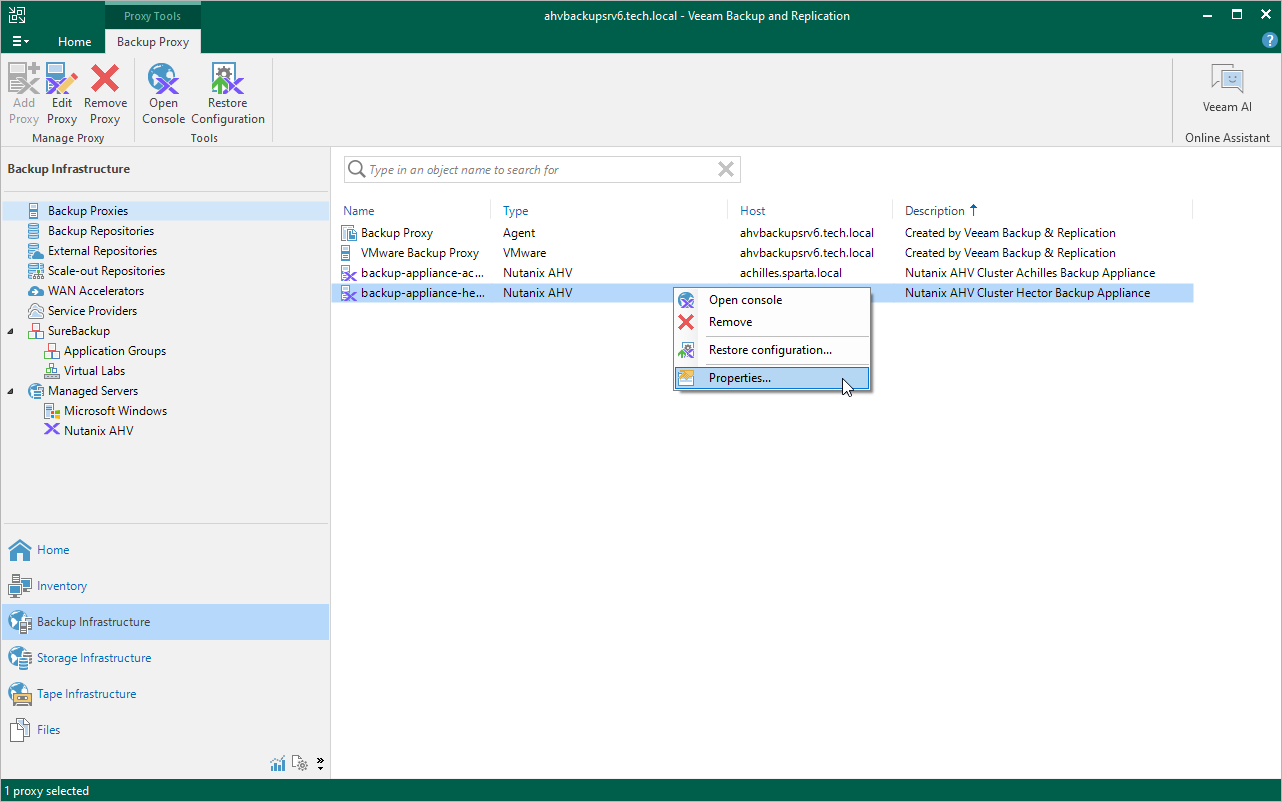The width and height of the screenshot is (1282, 802).
Task: Clear the search box with X
Action: point(726,170)
